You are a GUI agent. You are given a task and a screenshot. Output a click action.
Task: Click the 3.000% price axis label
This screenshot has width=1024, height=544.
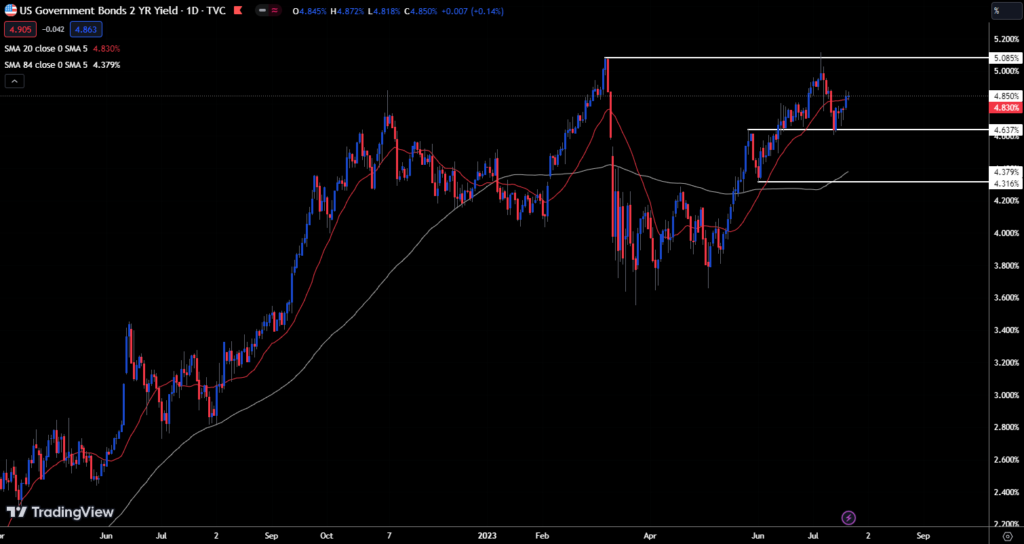pos(1006,395)
